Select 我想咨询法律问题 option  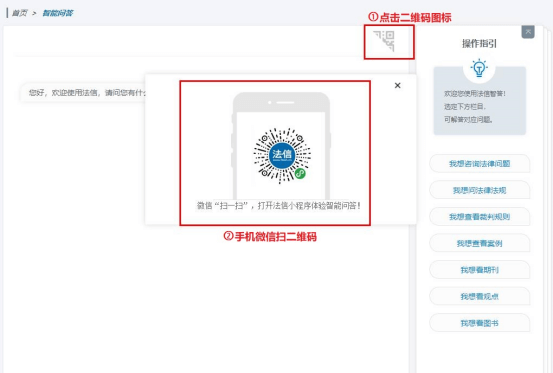click(479, 164)
